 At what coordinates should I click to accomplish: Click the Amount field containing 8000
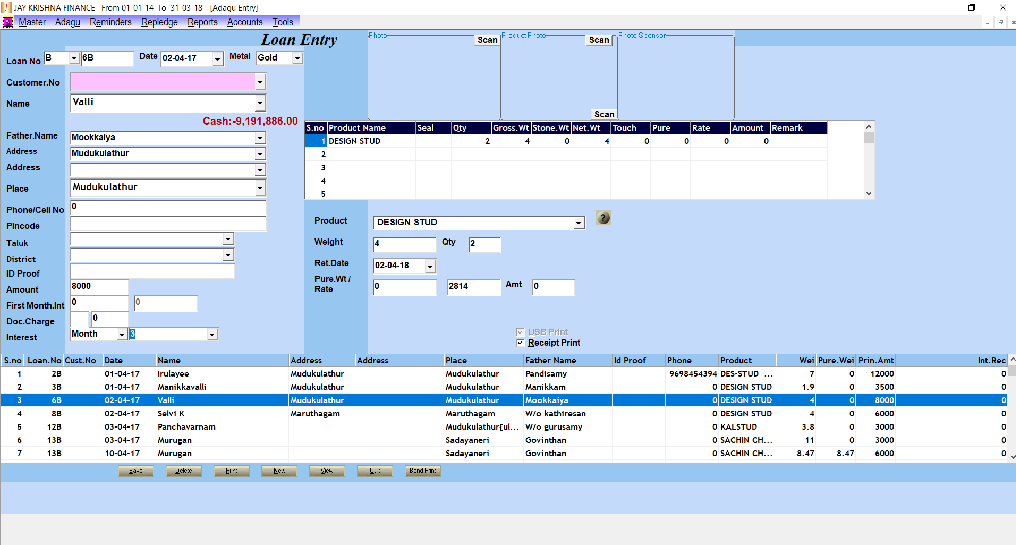[98, 286]
